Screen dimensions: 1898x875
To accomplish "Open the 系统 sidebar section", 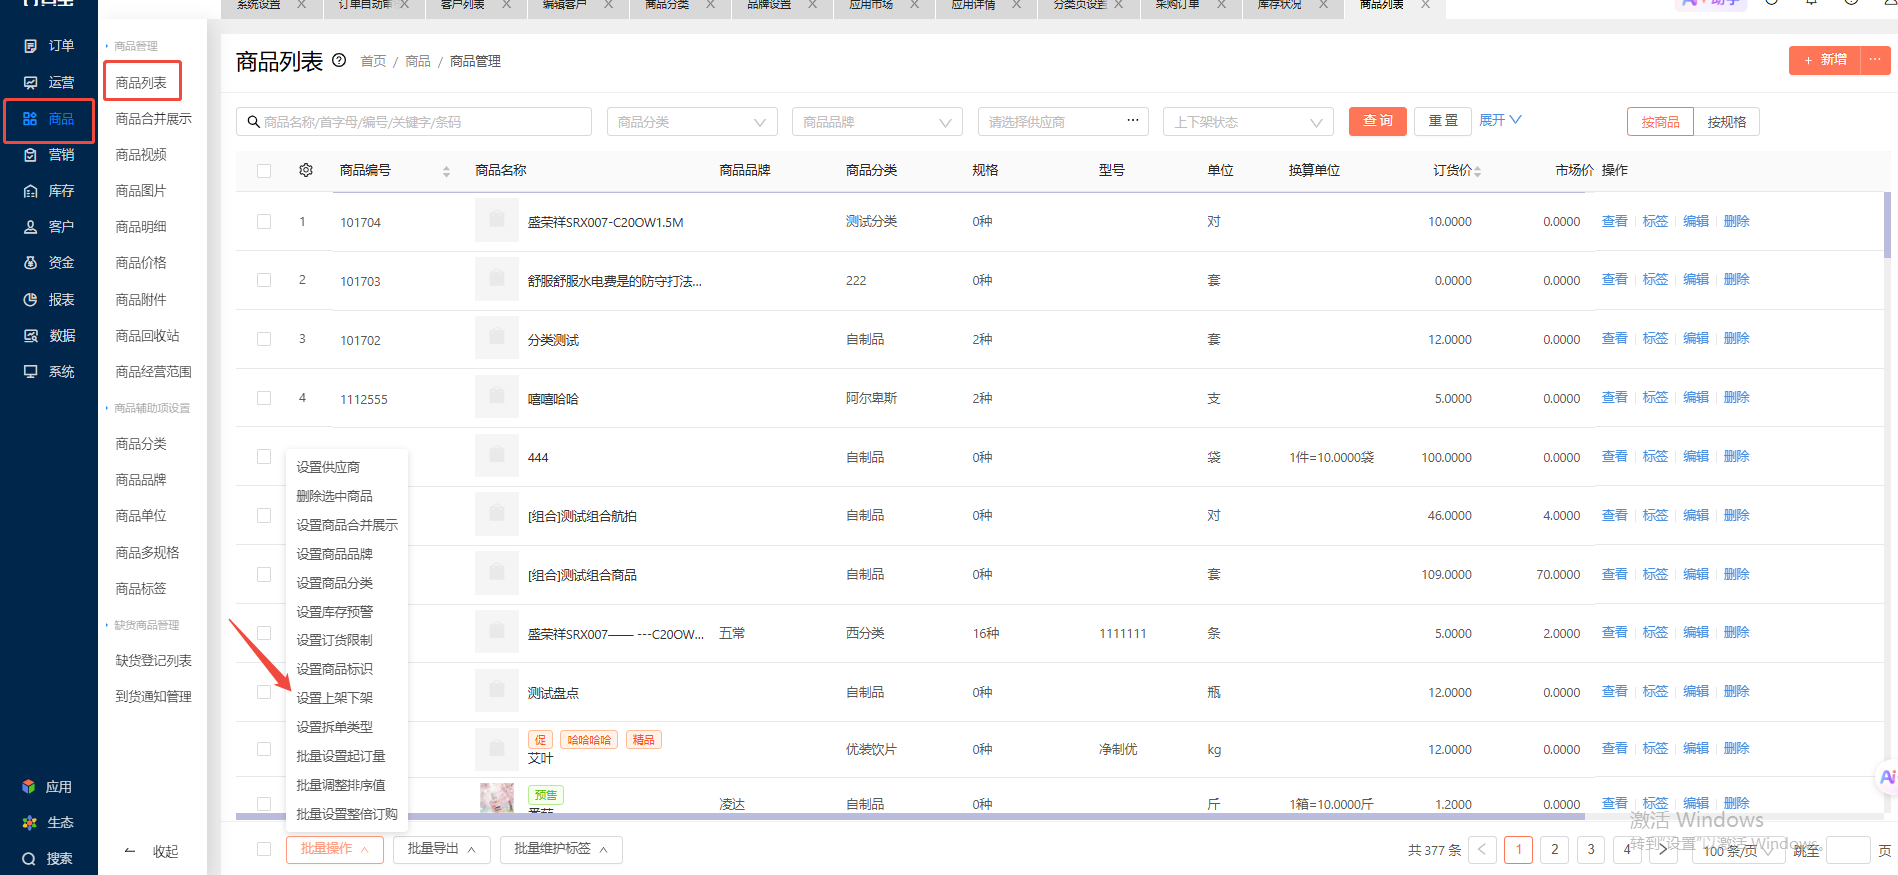I will click(x=49, y=372).
